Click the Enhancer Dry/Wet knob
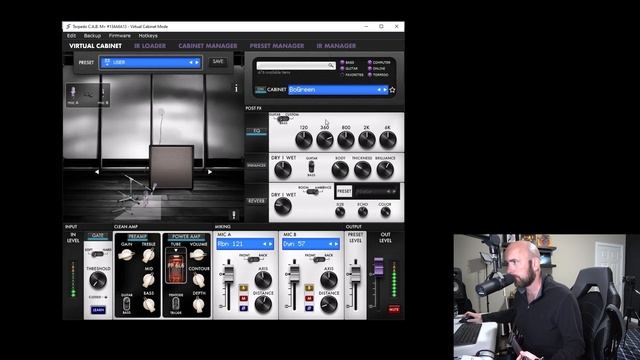The image size is (640, 360). 283,170
